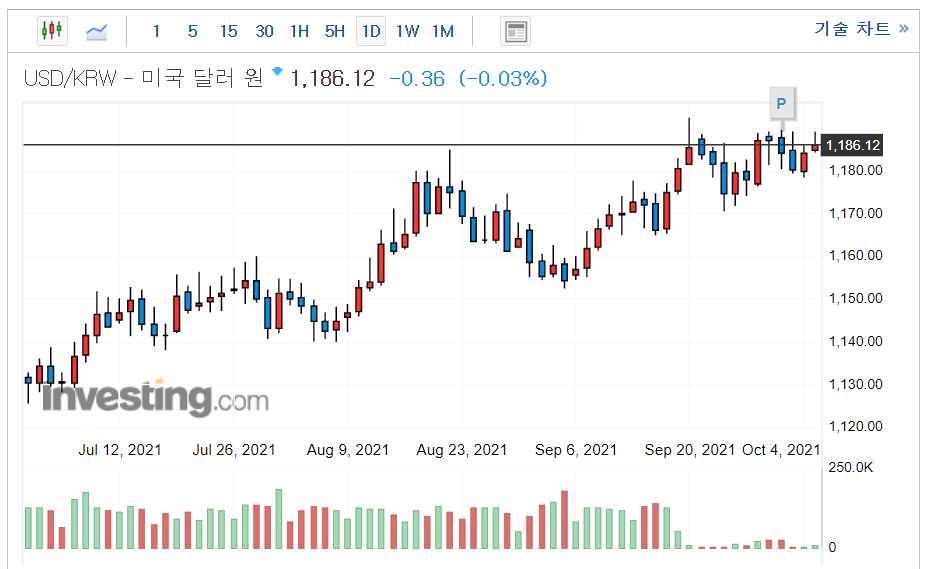925x569 pixels.
Task: Click the 1,170.00 price axis label
Action: tap(855, 213)
